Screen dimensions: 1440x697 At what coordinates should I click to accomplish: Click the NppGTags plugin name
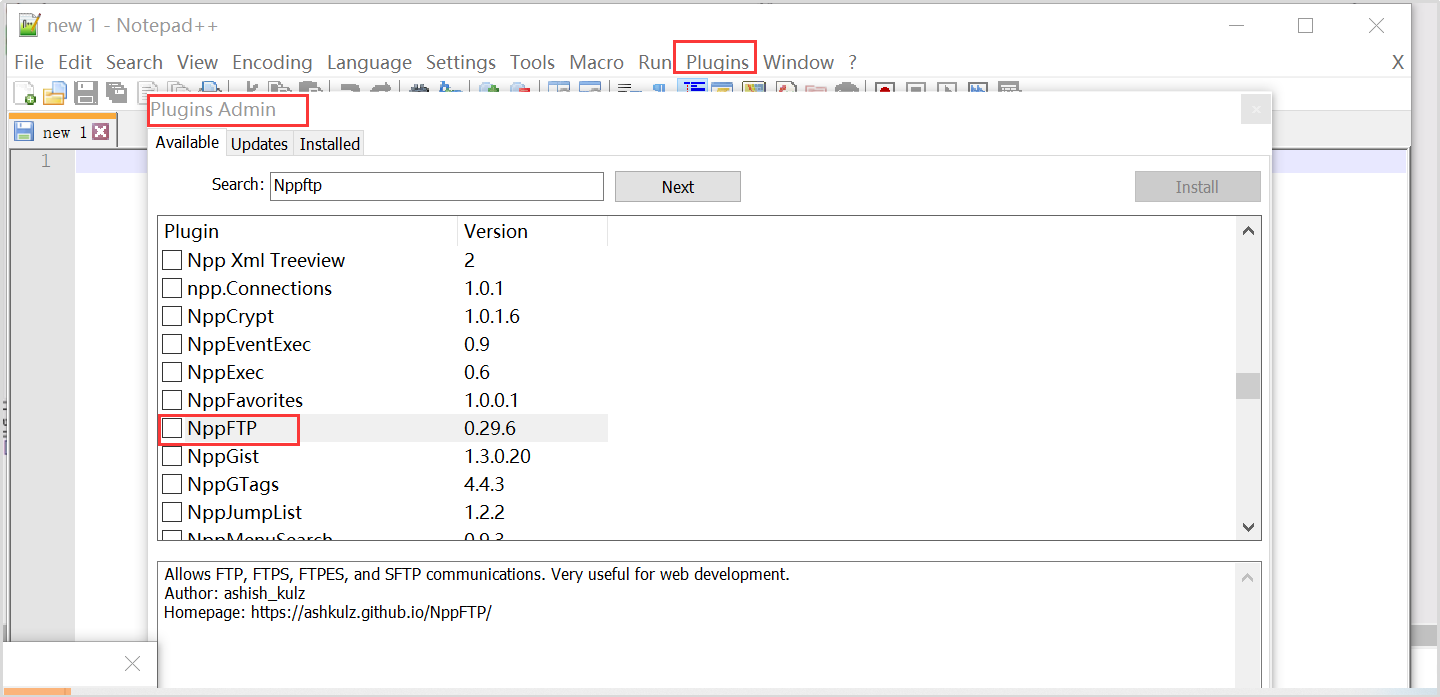point(233,485)
